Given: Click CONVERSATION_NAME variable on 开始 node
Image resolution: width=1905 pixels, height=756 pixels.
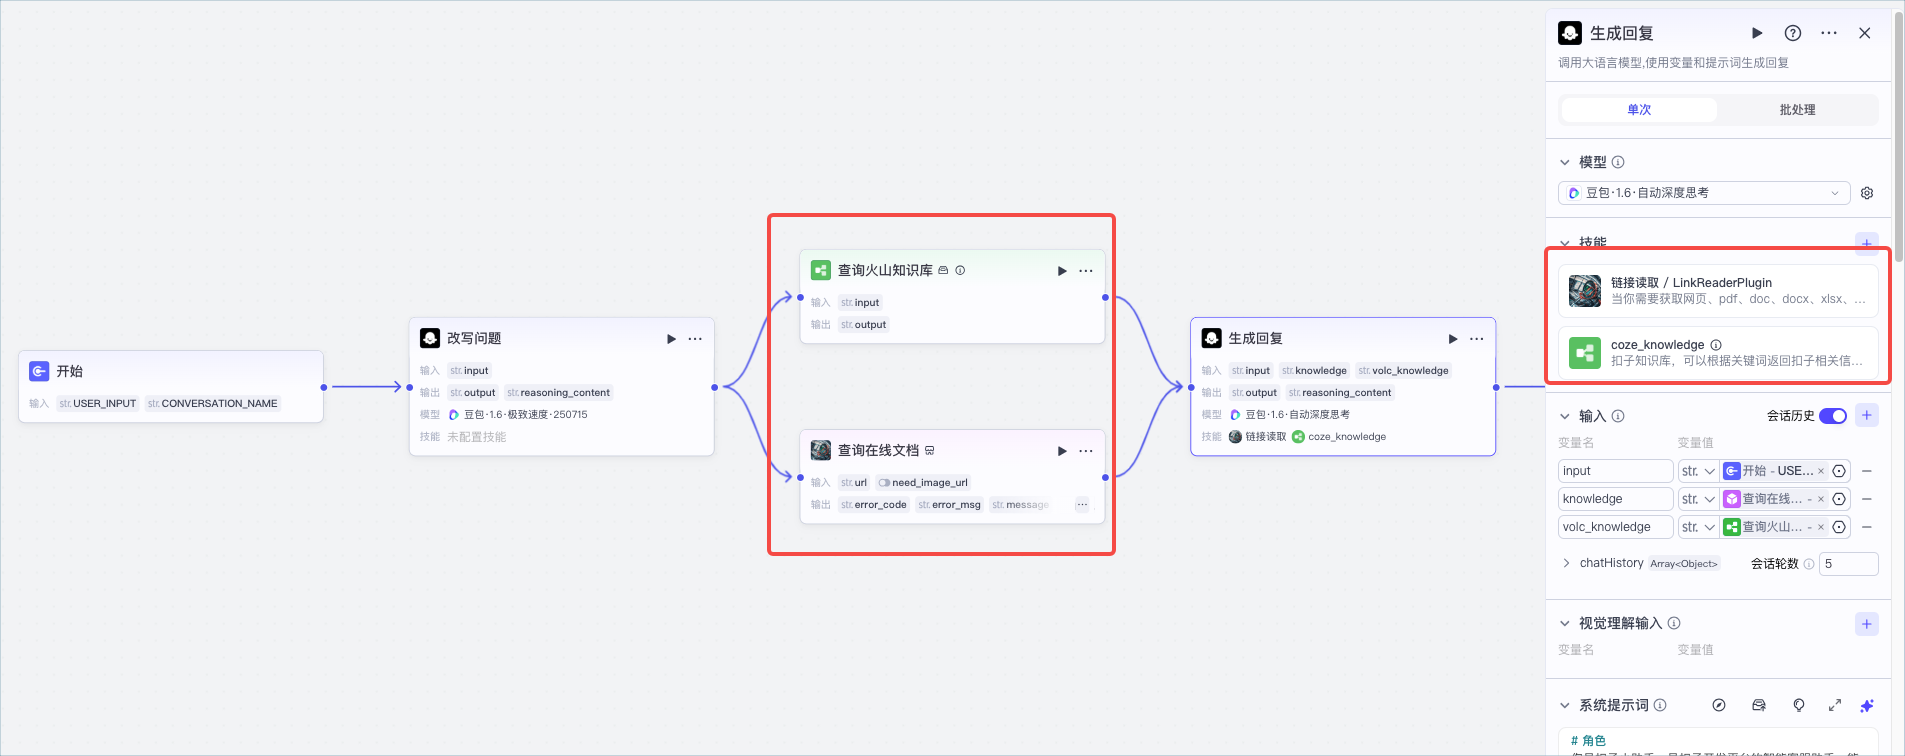Looking at the screenshot, I should 213,404.
